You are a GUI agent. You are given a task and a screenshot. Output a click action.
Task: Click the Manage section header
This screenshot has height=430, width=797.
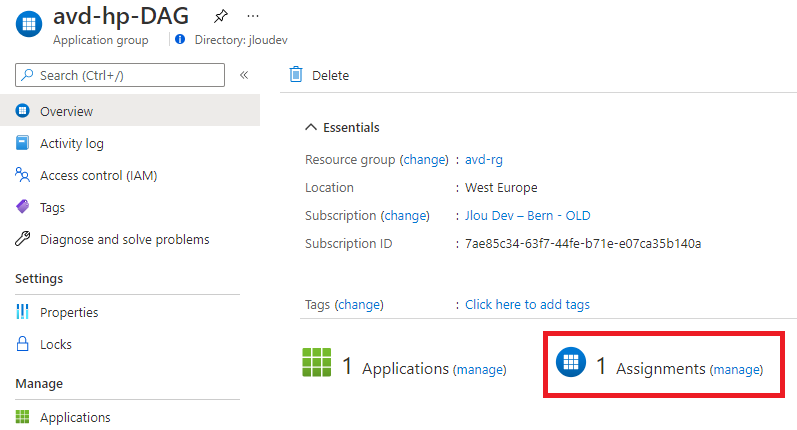(x=39, y=384)
